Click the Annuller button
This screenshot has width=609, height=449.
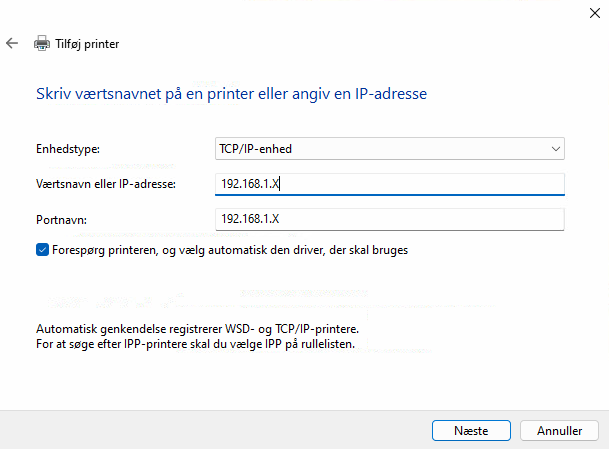559,430
